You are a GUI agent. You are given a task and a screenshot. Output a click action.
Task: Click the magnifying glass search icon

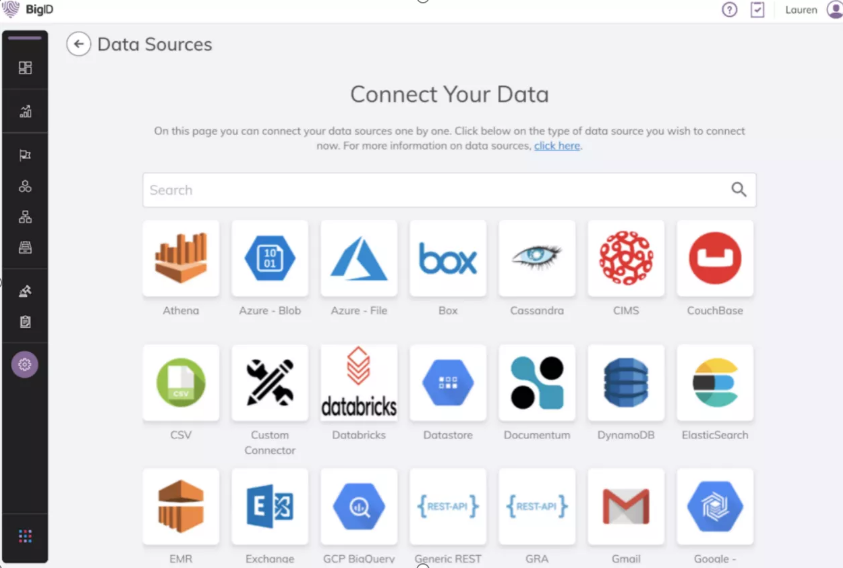pos(739,189)
